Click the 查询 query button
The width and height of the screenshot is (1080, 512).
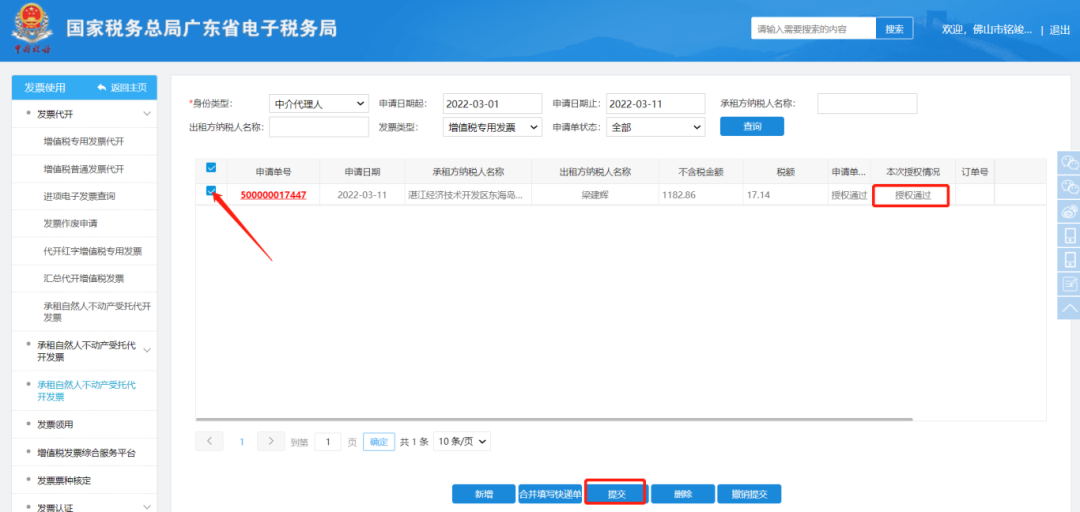[x=752, y=127]
